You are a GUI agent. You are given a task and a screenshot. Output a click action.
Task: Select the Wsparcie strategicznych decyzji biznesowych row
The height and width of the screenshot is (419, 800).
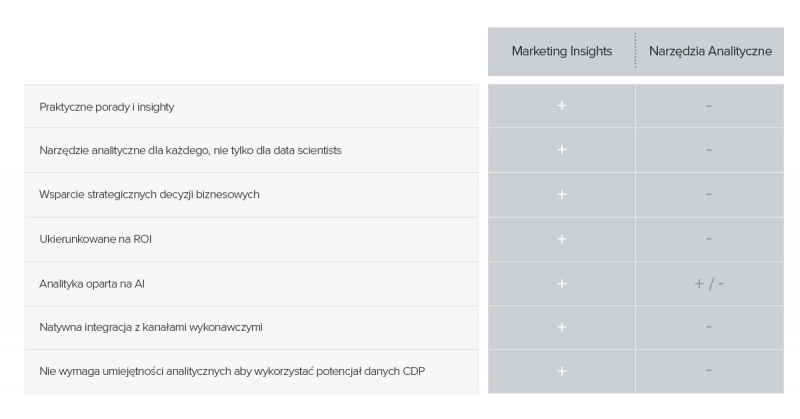pos(252,194)
